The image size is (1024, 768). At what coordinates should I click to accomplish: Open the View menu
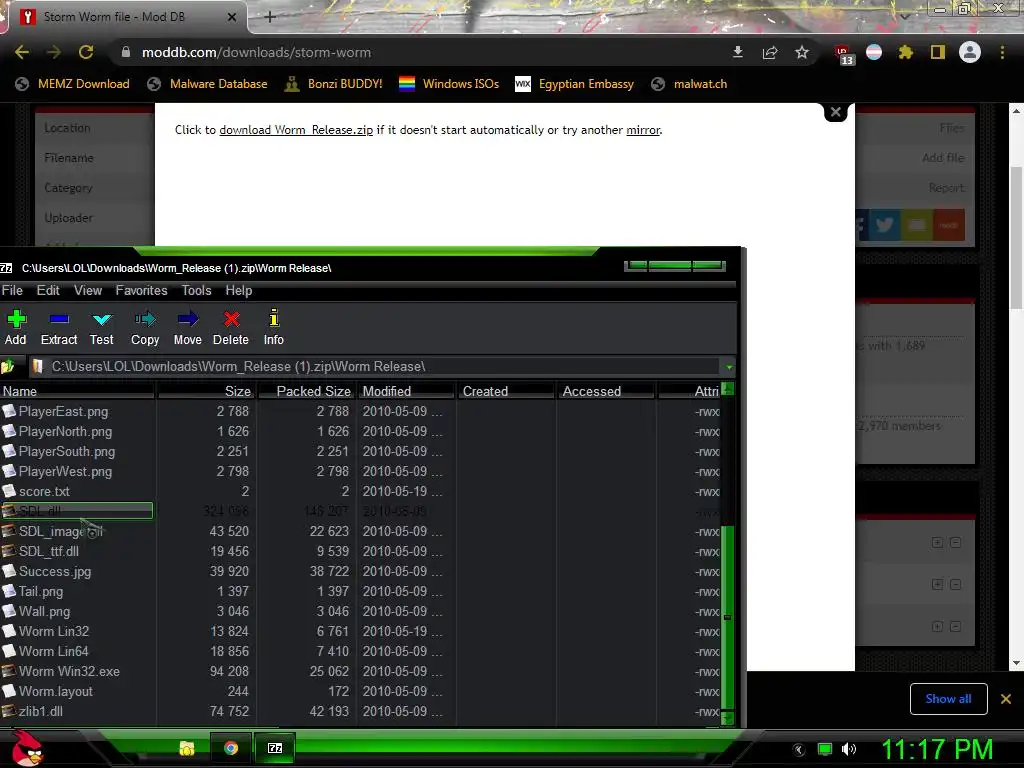[x=88, y=291]
